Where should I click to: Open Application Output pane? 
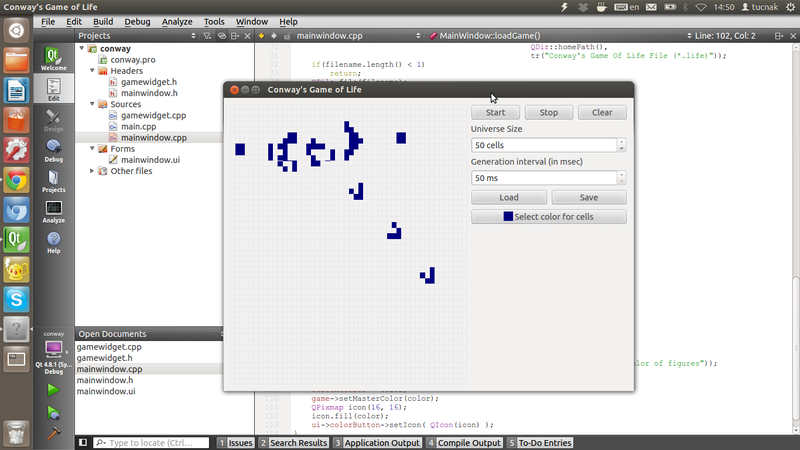377,442
